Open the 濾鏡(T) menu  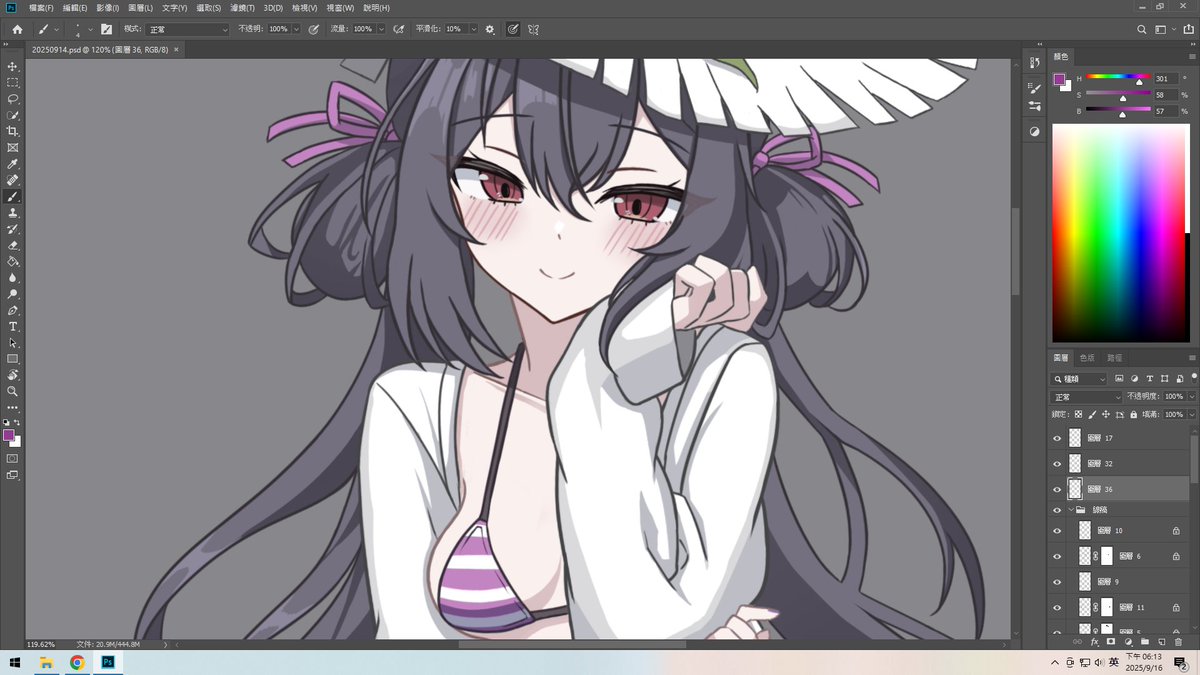pyautogui.click(x=242, y=7)
